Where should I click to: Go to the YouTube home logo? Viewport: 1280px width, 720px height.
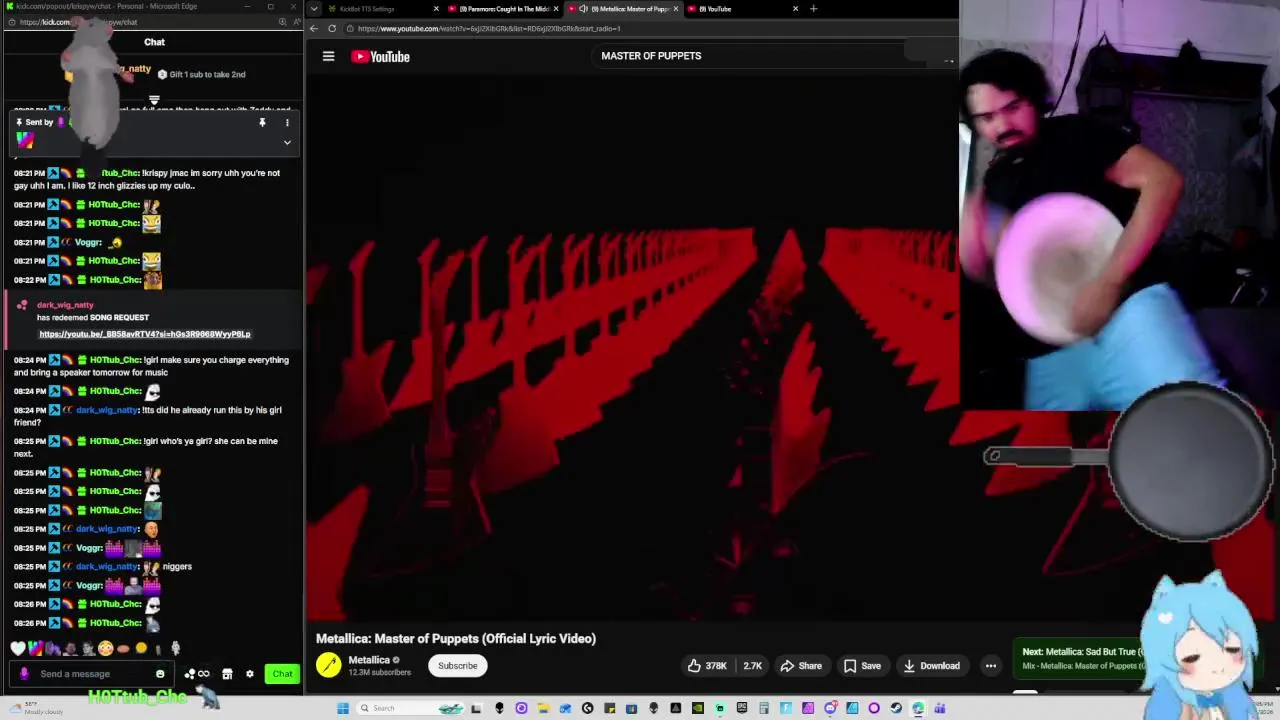380,57
